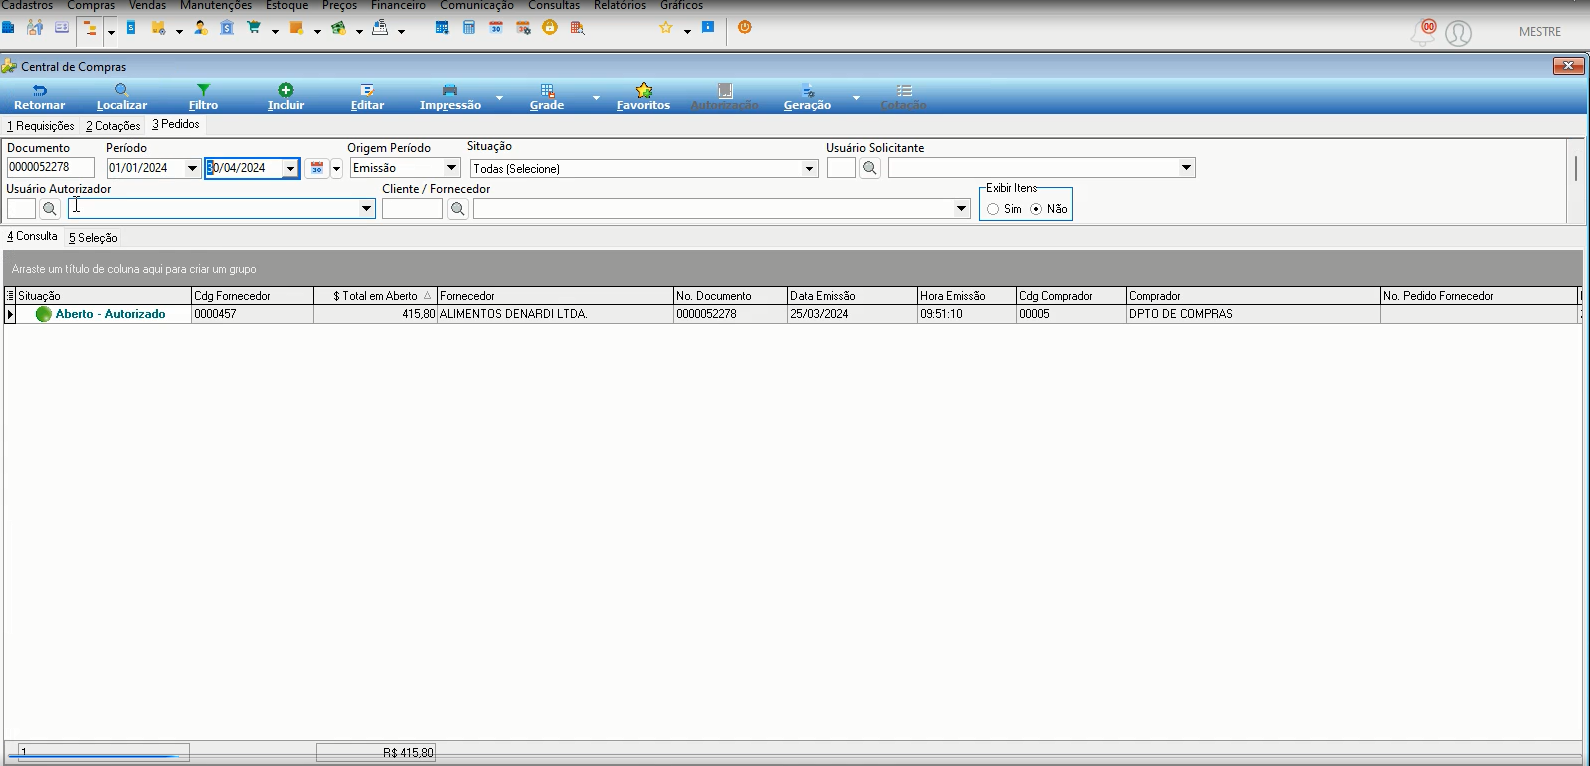Screen dimensions: 1590x766
Task: Sort by the Fornecedor column header
Action: [x=555, y=296]
